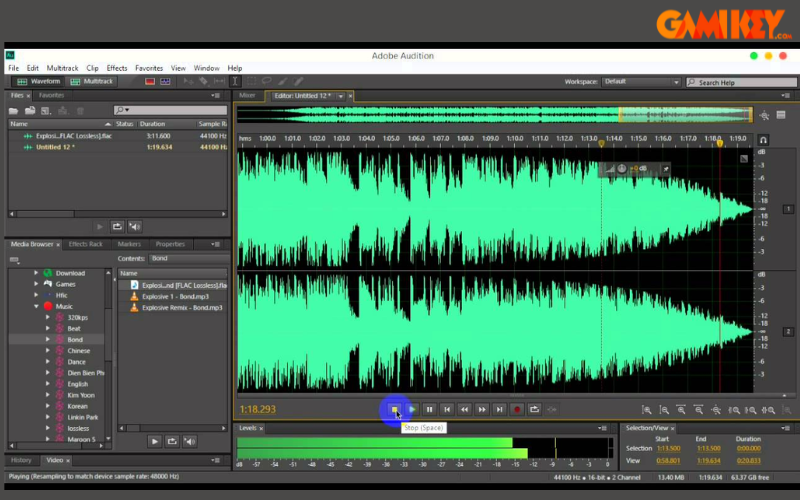Switch to the History tab
The image size is (800, 500).
tap(21, 460)
